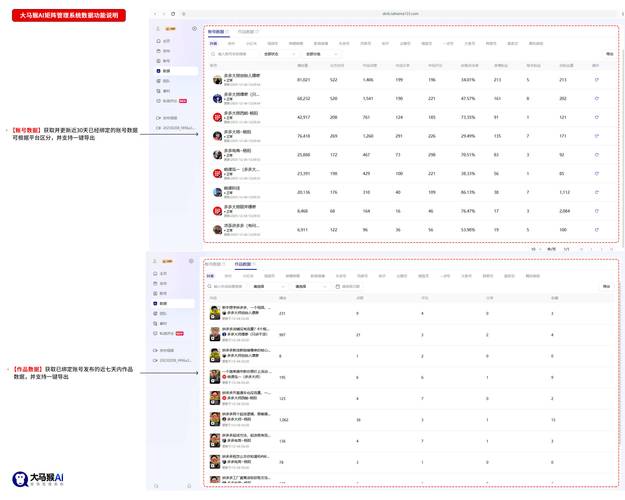This screenshot has width=625, height=500.
Task: Expand the page size selector under the account table
Action: point(537,248)
